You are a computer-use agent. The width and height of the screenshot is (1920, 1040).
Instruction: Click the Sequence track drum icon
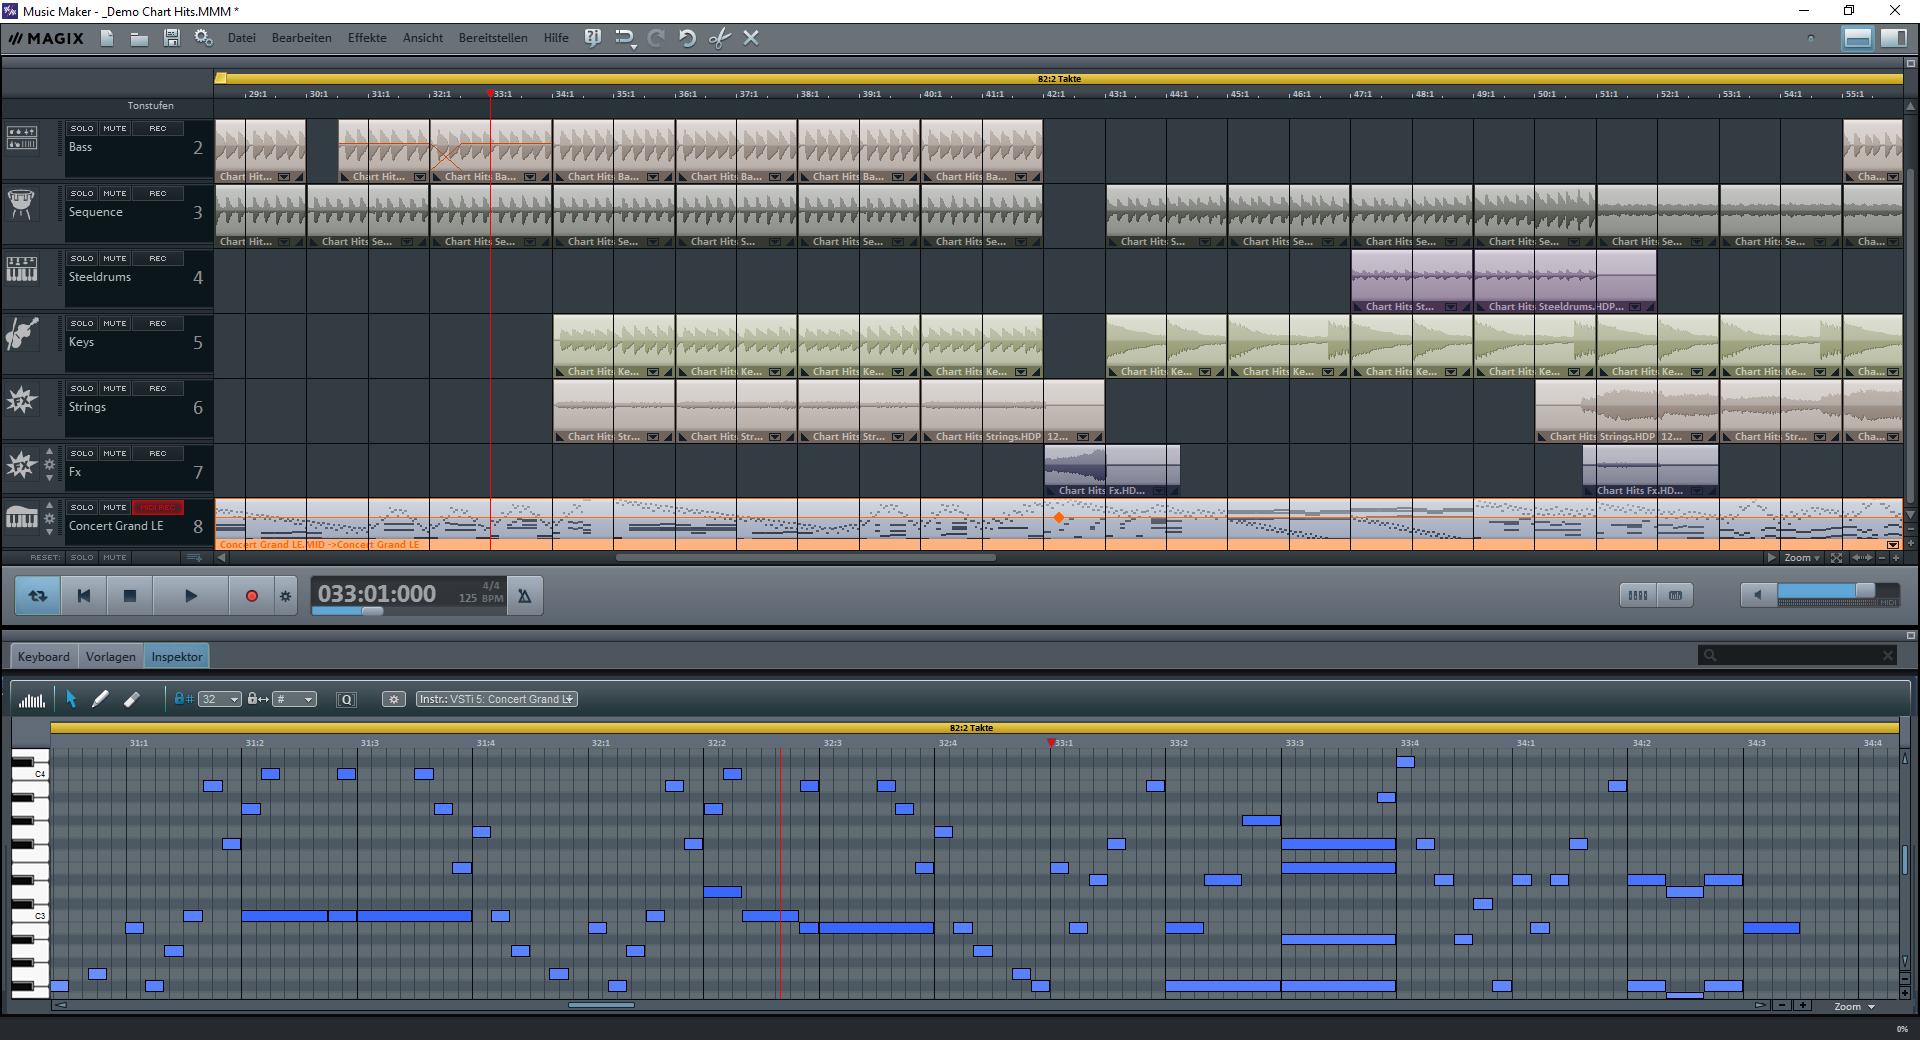pyautogui.click(x=21, y=204)
